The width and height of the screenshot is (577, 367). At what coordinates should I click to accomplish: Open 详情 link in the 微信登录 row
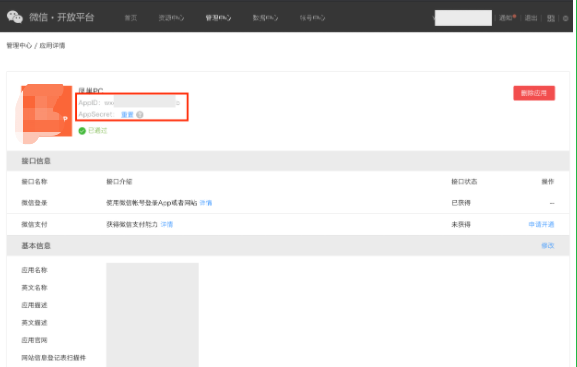[206, 203]
